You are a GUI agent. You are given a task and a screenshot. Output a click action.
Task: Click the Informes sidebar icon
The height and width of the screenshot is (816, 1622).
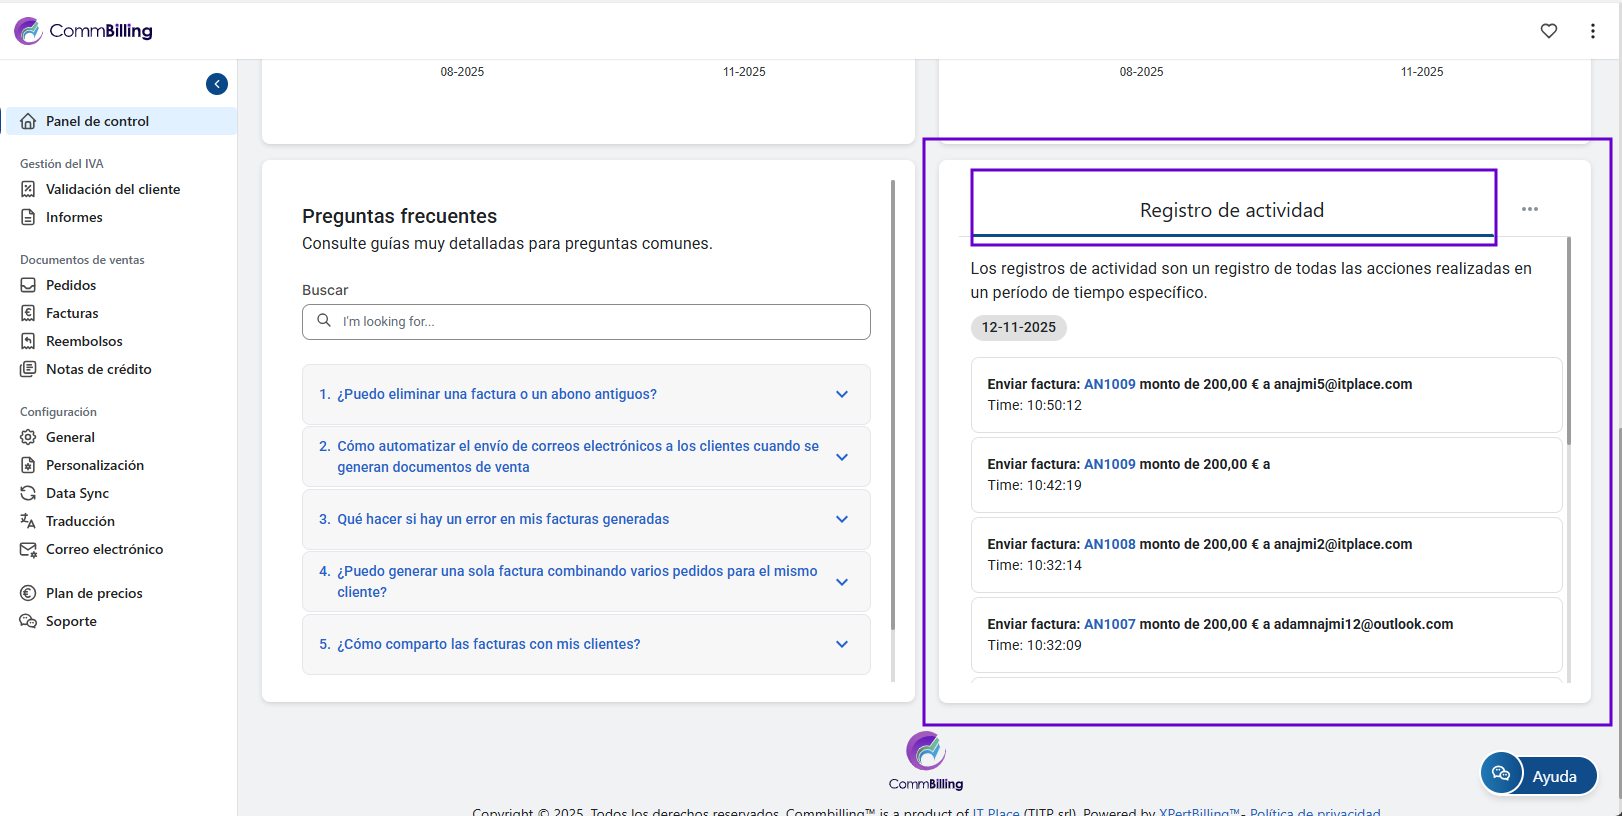pyautogui.click(x=28, y=217)
